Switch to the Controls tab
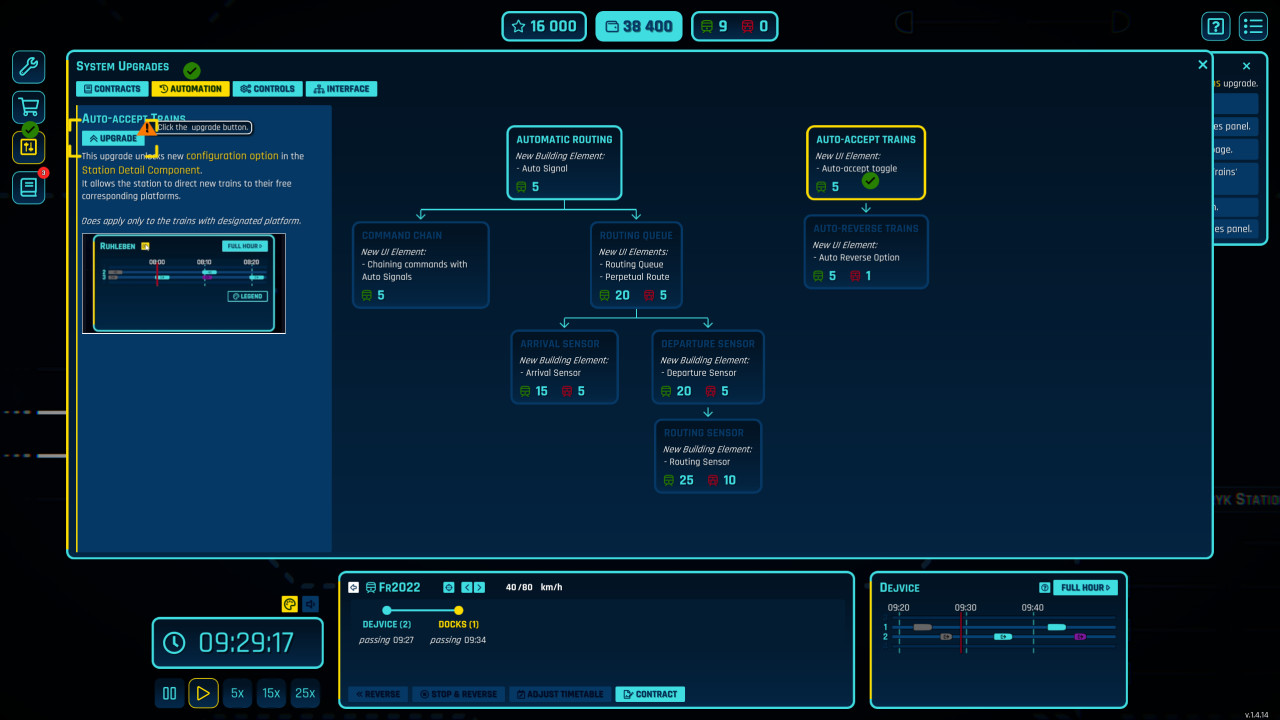The width and height of the screenshot is (1280, 720). [267, 89]
